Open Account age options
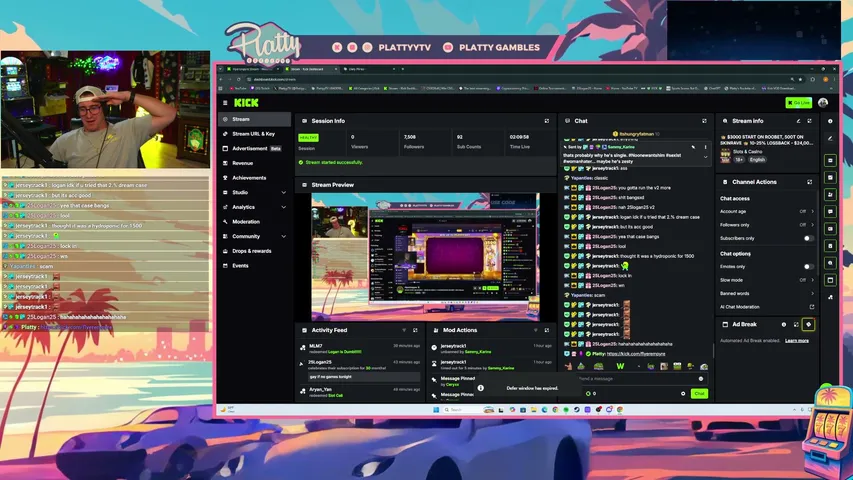The height and width of the screenshot is (480, 853). point(767,211)
